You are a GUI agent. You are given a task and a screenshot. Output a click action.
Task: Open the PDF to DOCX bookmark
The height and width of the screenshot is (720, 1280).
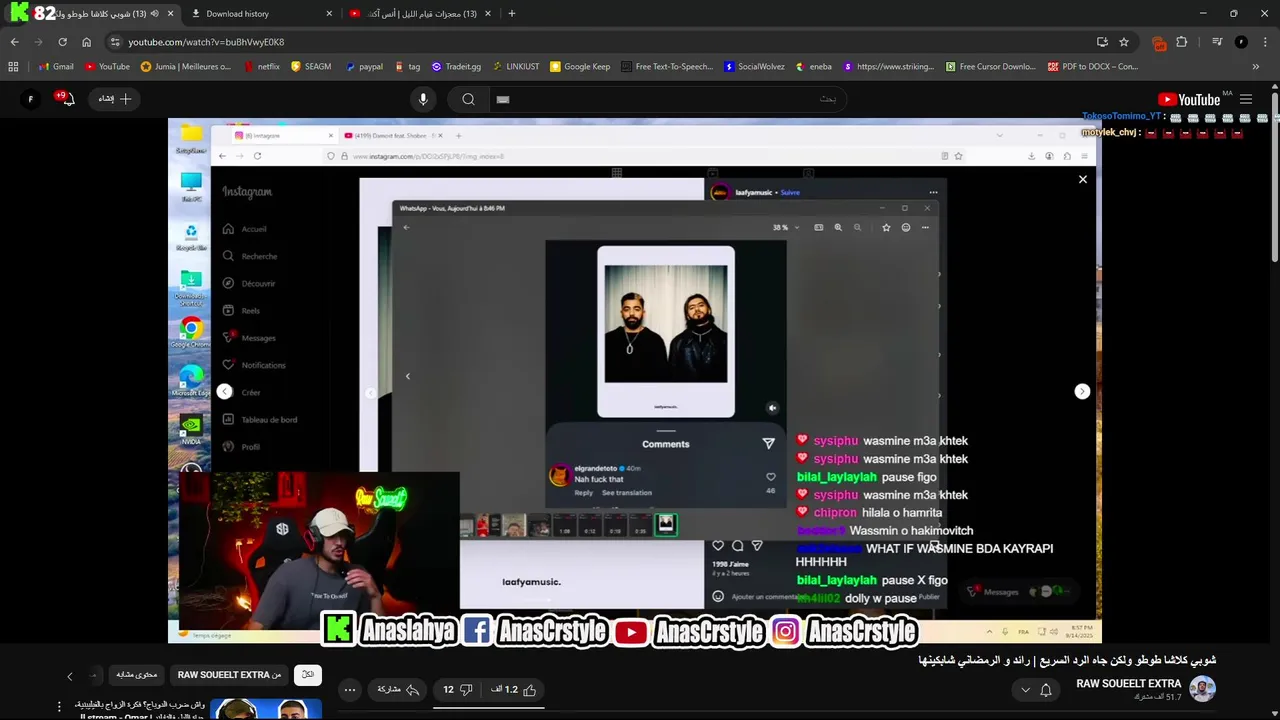[1093, 67]
